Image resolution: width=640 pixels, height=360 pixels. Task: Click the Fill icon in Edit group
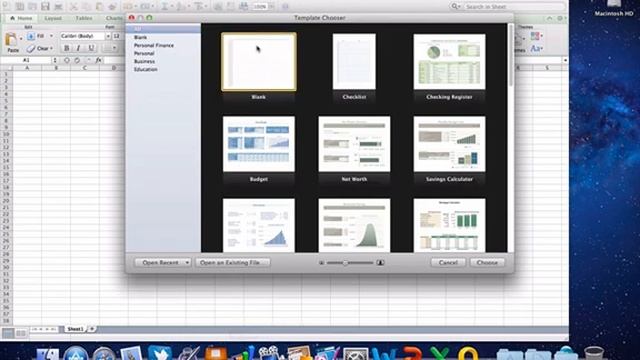tap(31, 36)
